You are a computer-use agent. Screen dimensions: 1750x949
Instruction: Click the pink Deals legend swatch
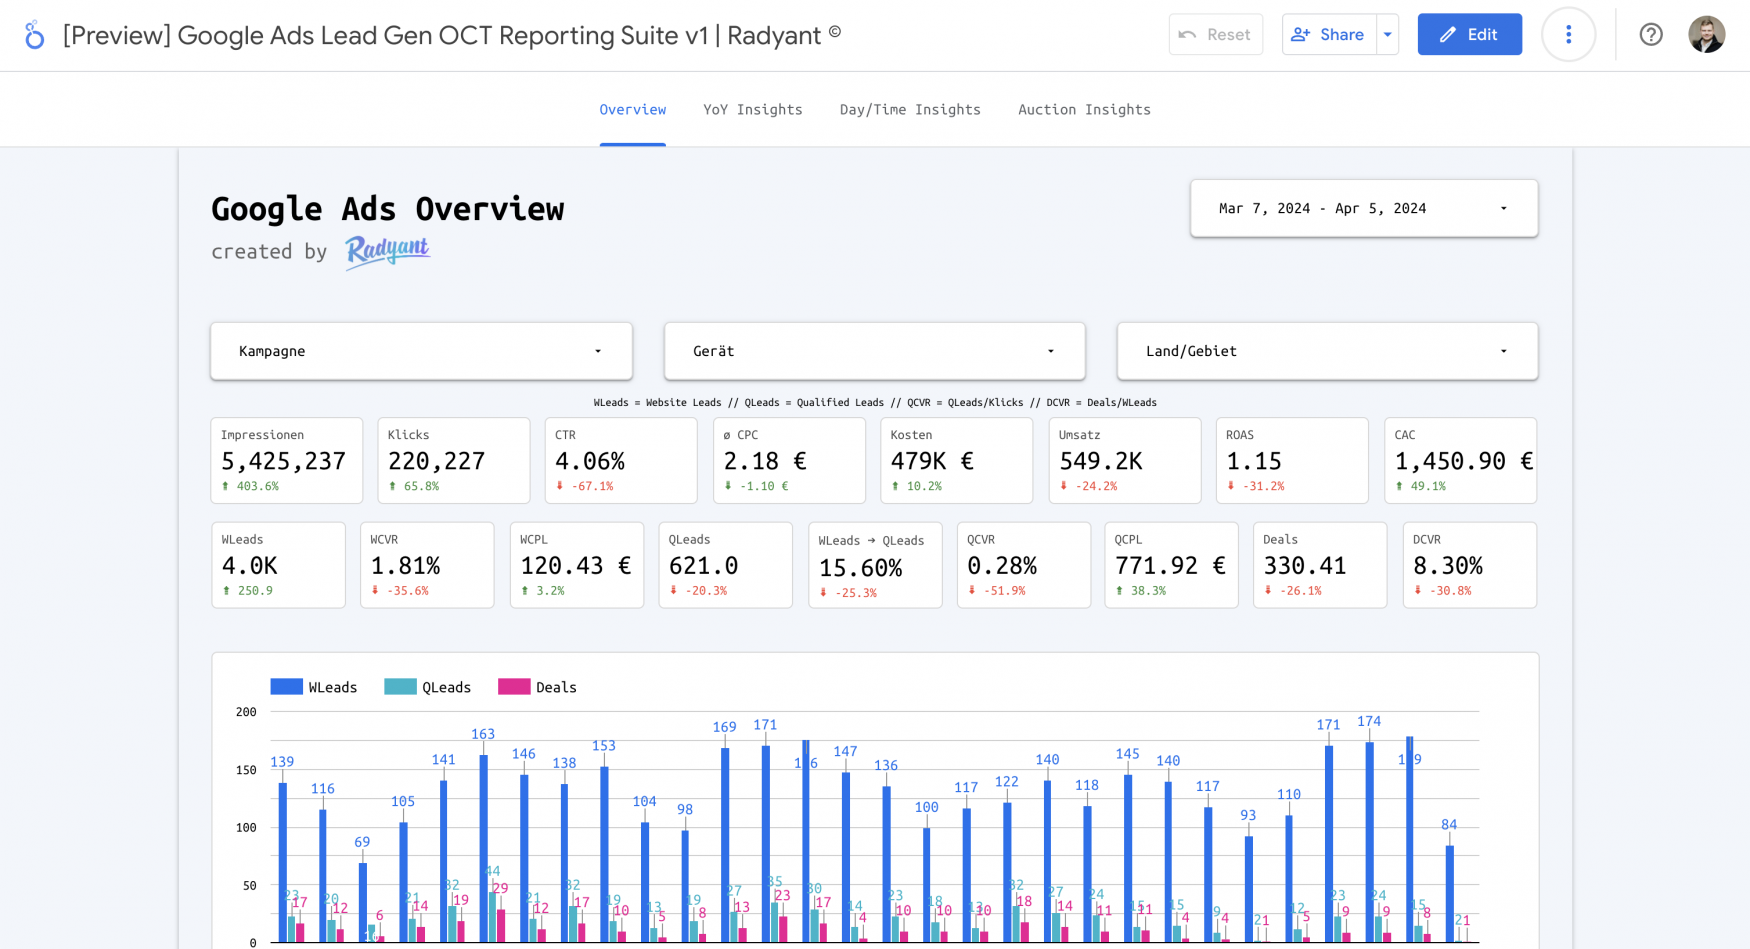514,687
